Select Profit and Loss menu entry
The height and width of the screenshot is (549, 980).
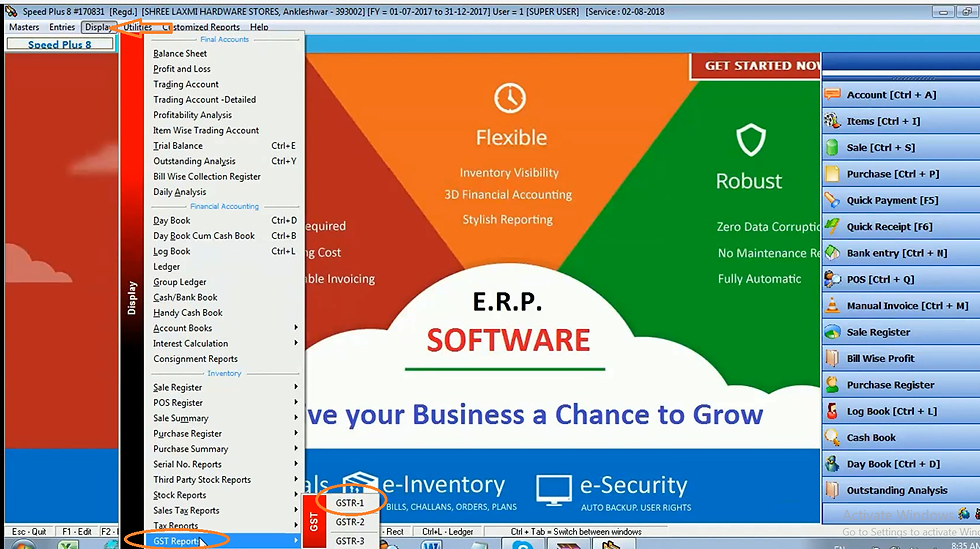[x=182, y=69]
